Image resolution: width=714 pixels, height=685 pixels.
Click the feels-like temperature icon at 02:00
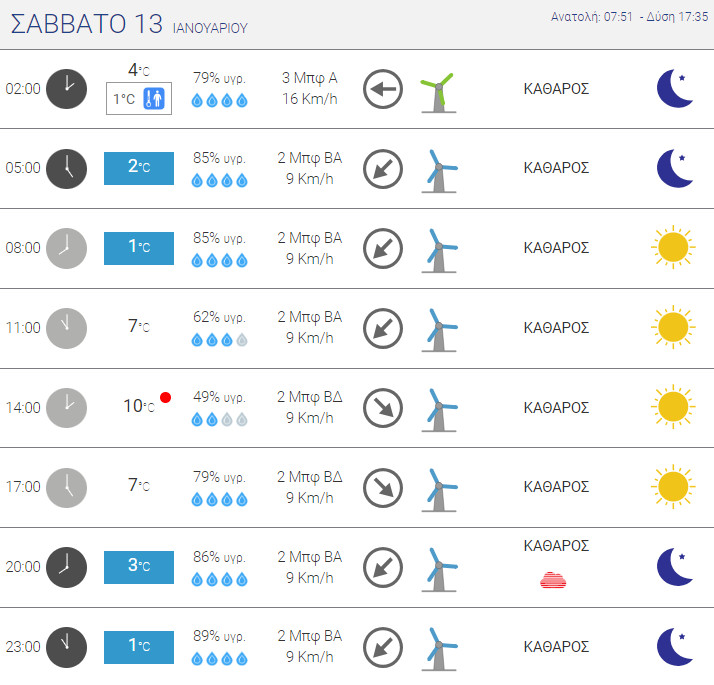tap(153, 99)
